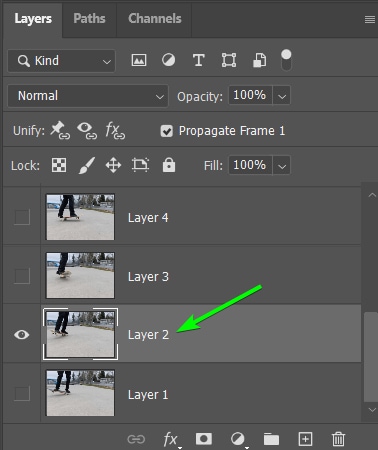Image resolution: width=378 pixels, height=450 pixels.
Task: Lock transparent pixels icon
Action: tap(59, 165)
